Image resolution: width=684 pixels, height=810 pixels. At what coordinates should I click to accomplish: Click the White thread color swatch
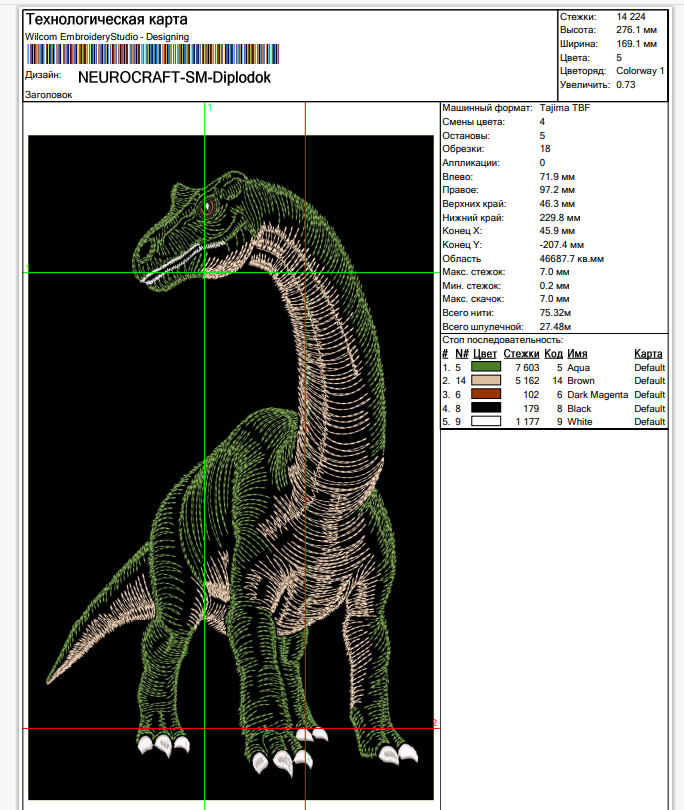coord(487,422)
